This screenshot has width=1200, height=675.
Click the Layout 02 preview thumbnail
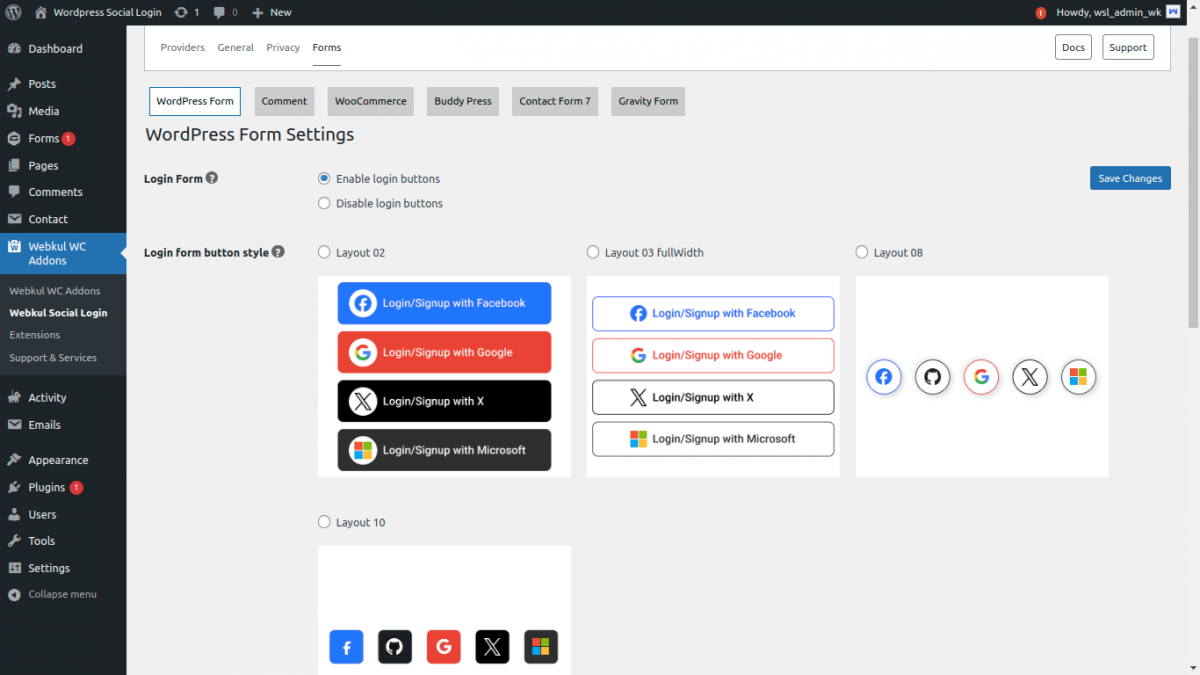point(444,376)
